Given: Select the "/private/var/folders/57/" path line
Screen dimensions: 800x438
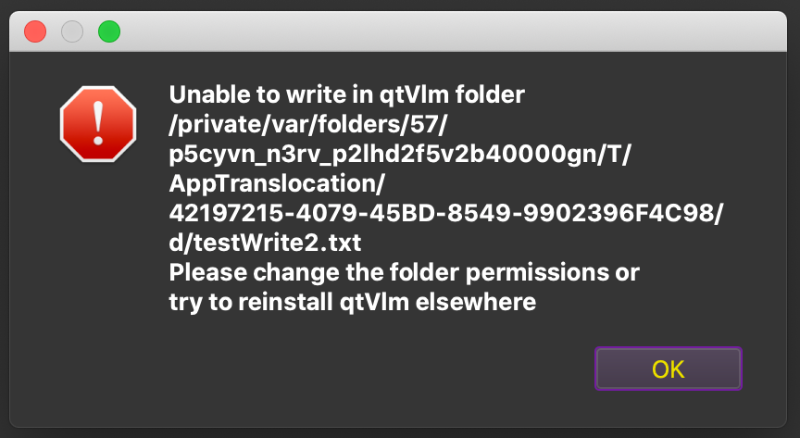Looking at the screenshot, I should click(x=308, y=125).
